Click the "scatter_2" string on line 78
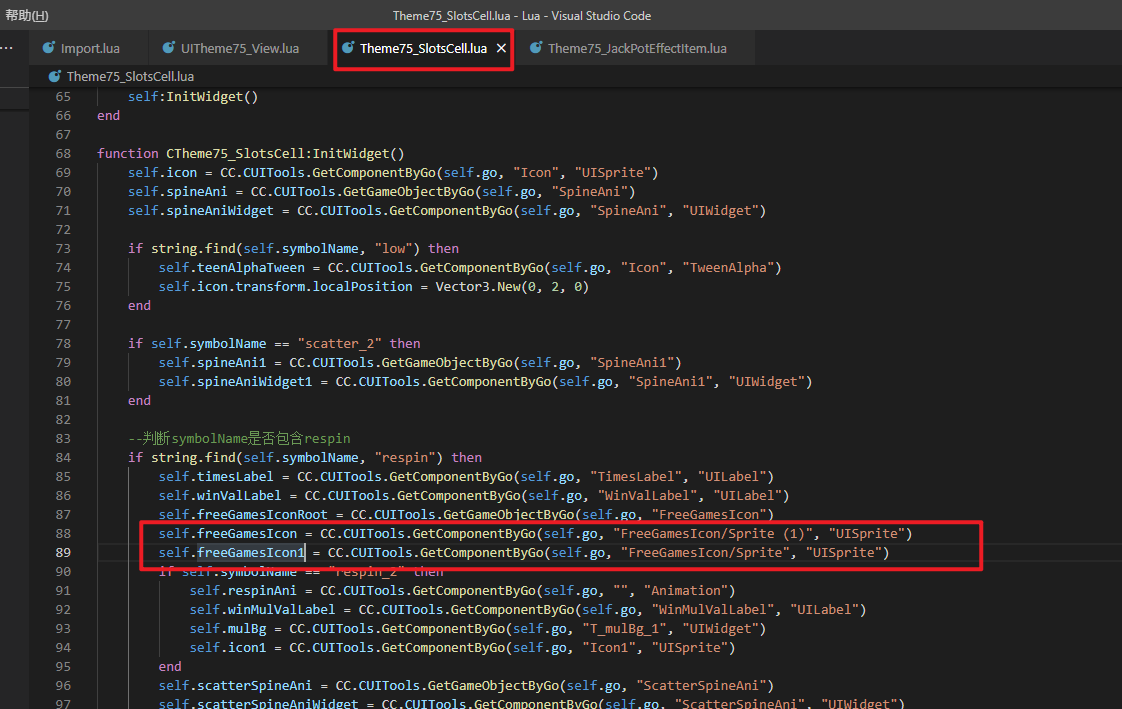The width and height of the screenshot is (1122, 709). click(x=343, y=344)
